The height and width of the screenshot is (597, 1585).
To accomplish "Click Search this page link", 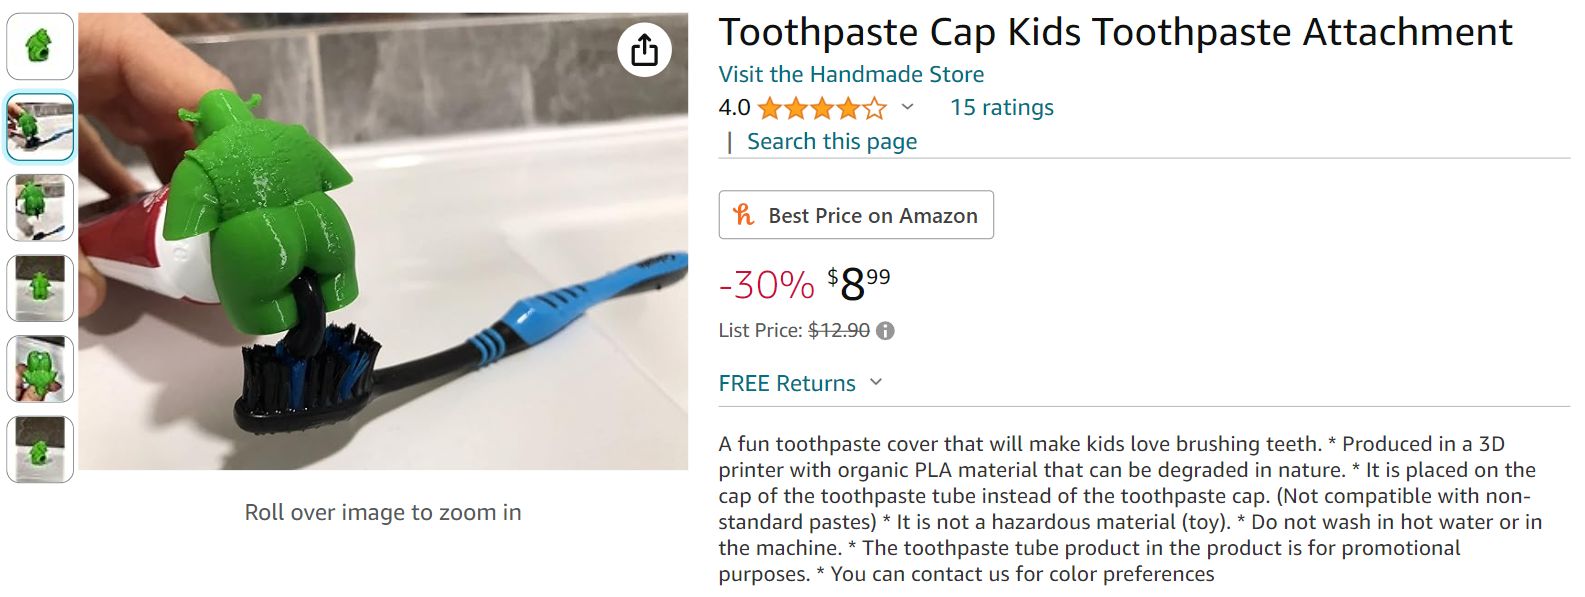I will [x=831, y=142].
